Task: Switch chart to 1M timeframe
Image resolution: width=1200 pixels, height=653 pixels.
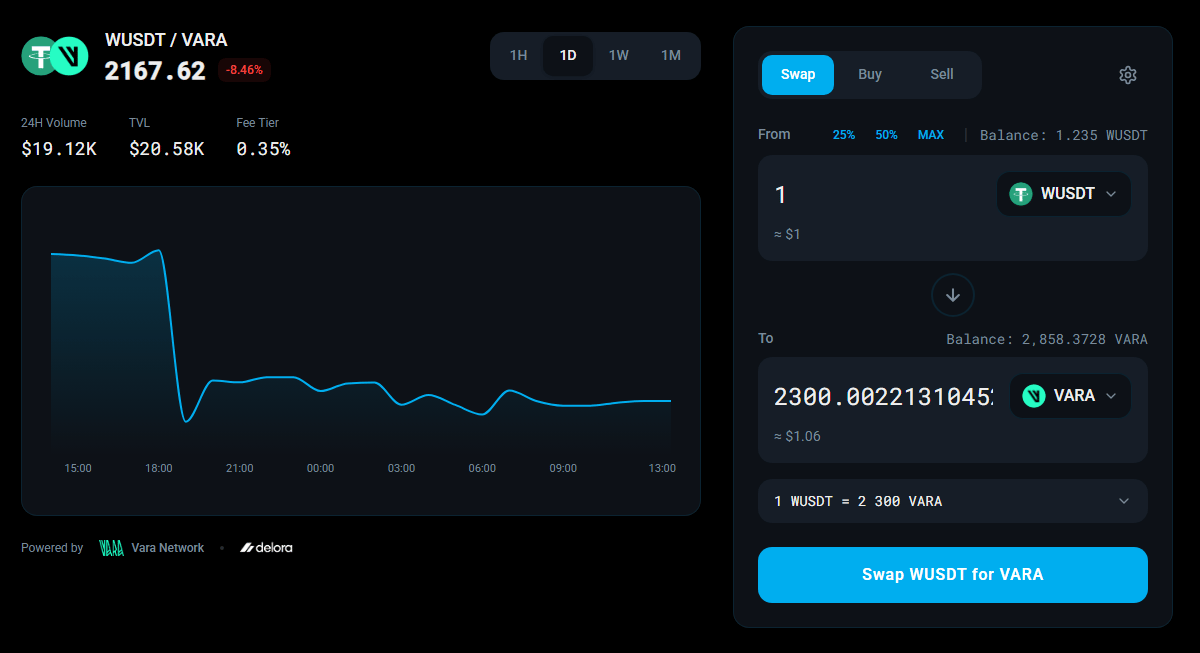Action: point(671,56)
